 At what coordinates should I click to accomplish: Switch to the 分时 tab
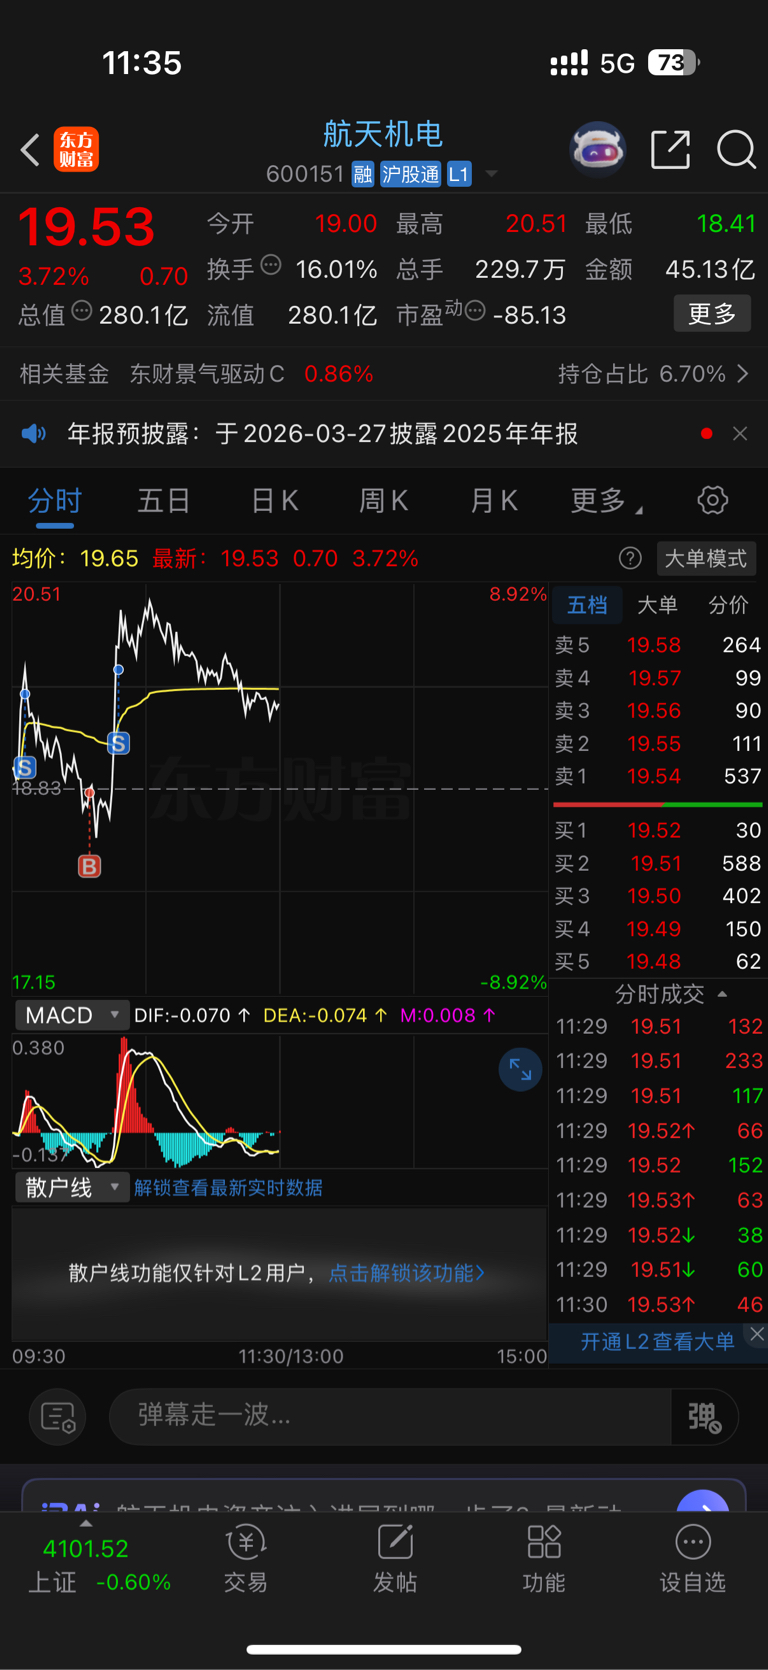(x=54, y=500)
